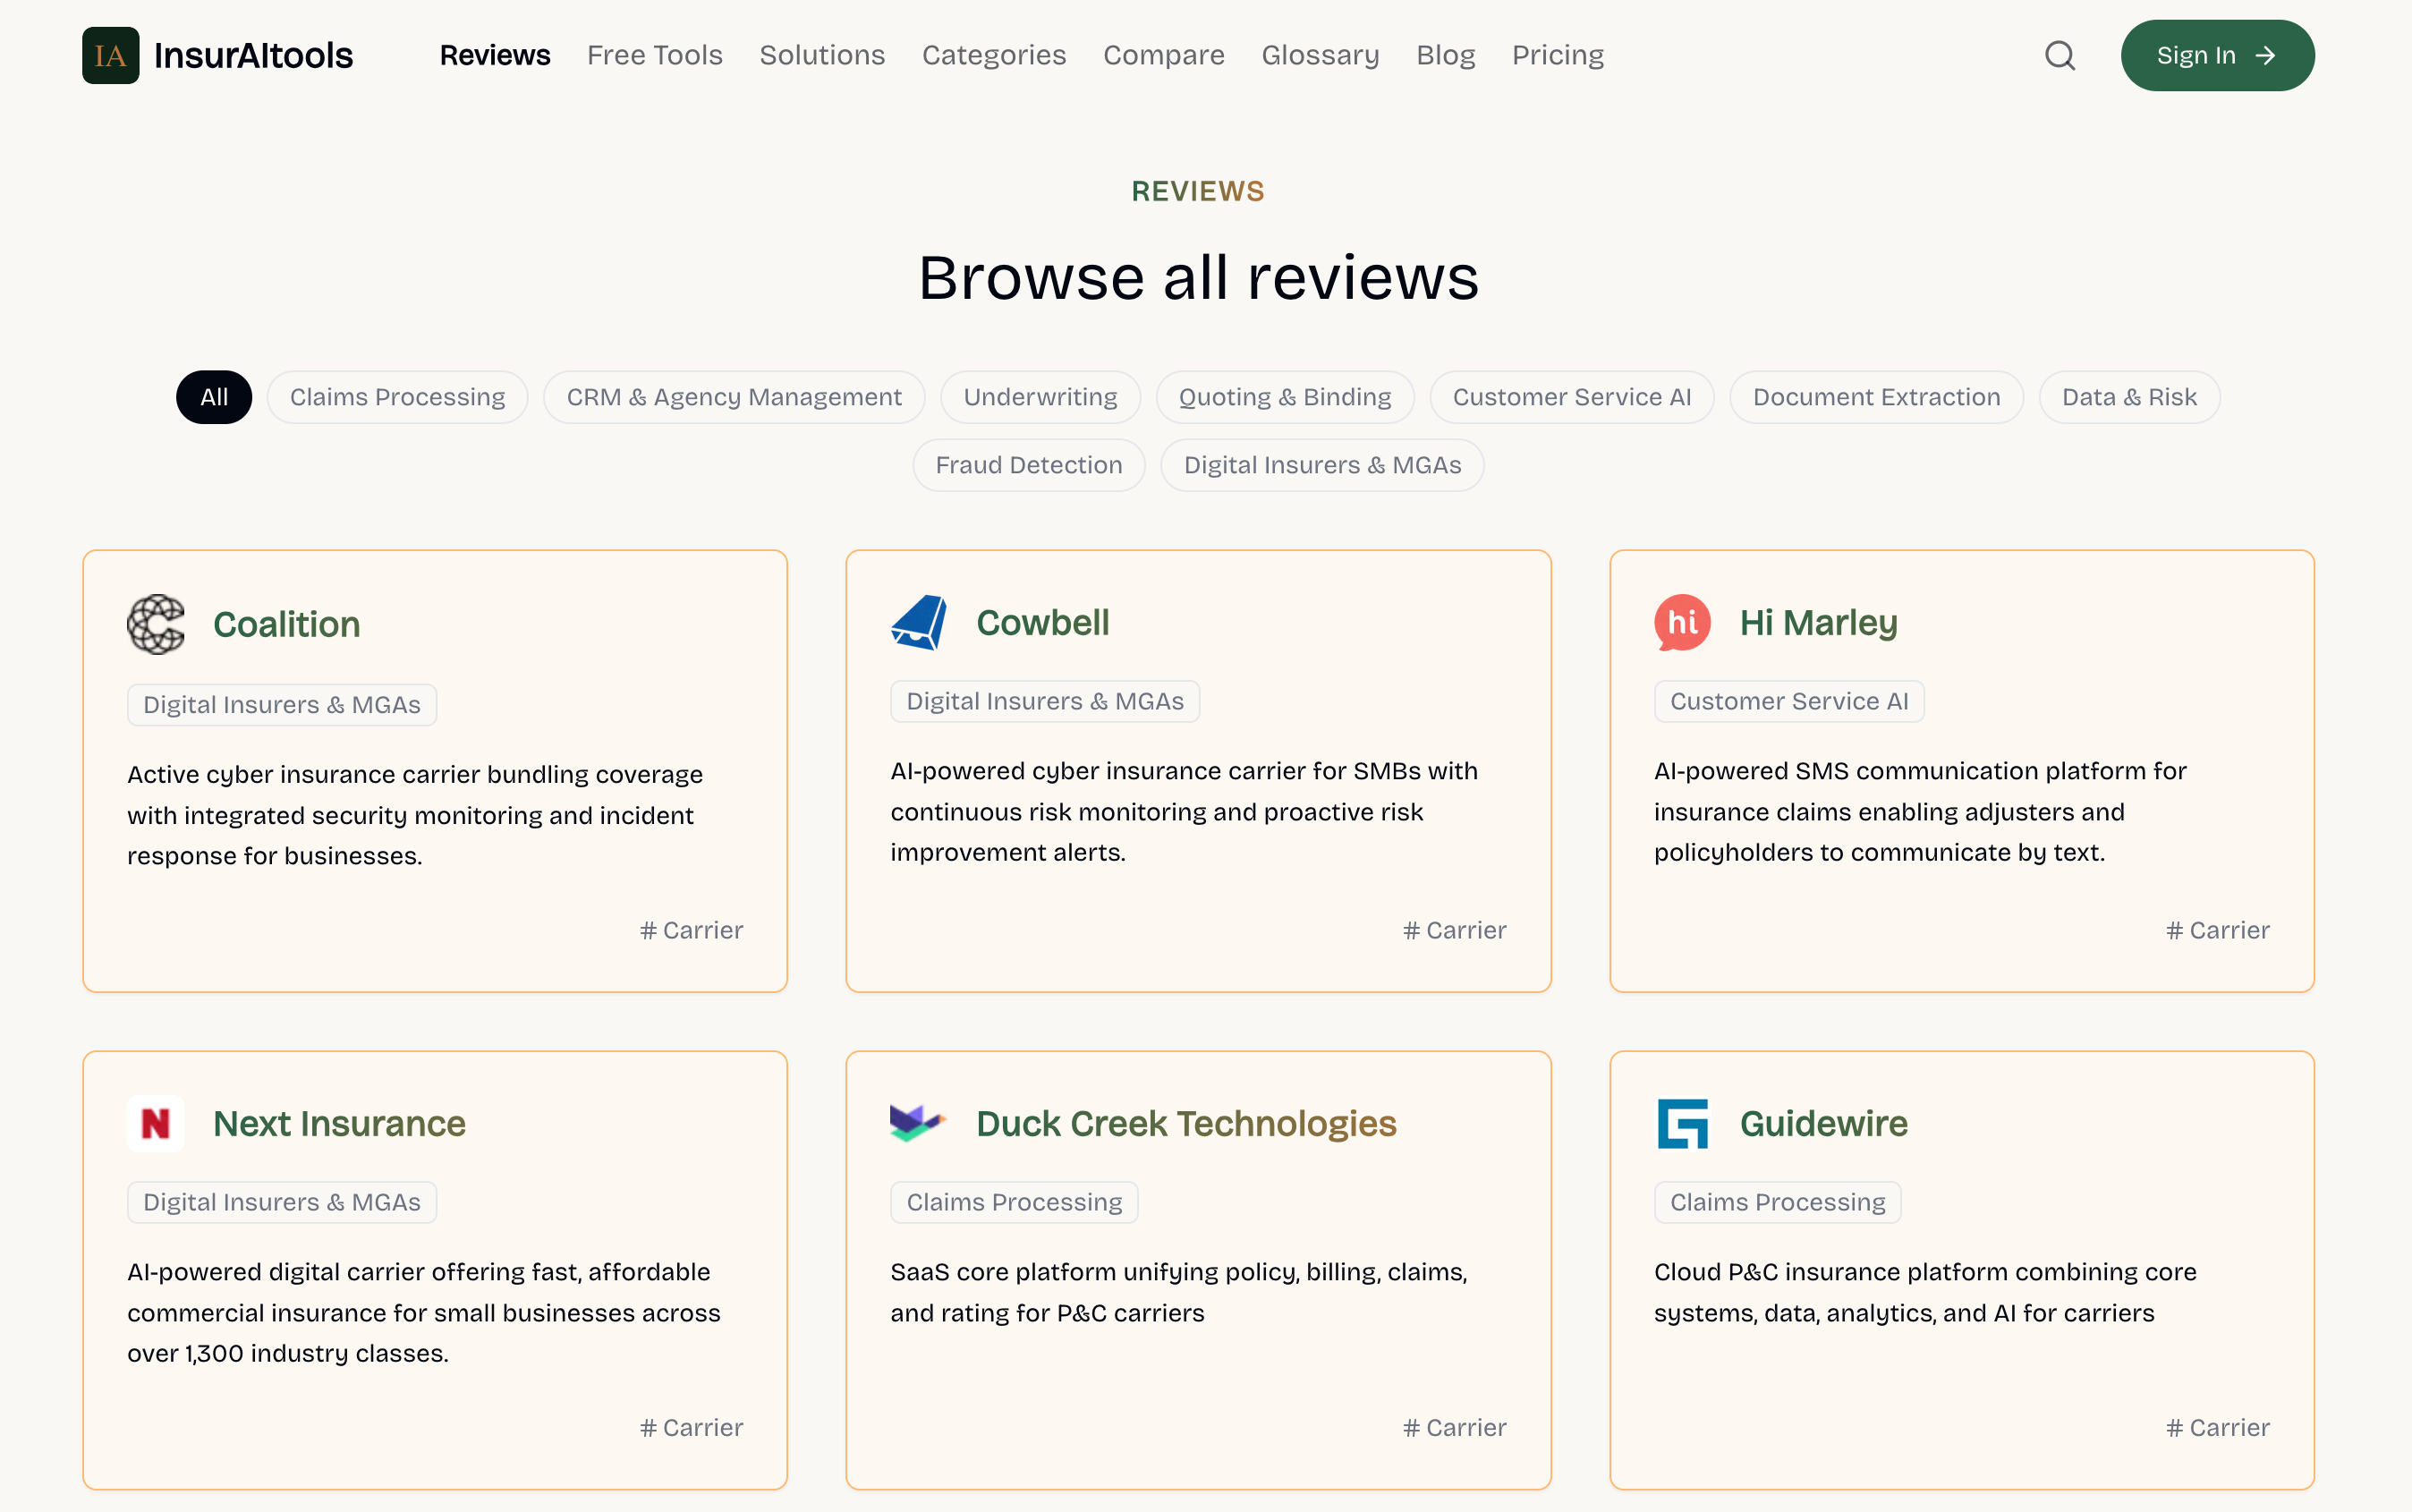Click Coalition's Digital Insurers & MGAs tag
This screenshot has width=2412, height=1512.
pos(282,705)
